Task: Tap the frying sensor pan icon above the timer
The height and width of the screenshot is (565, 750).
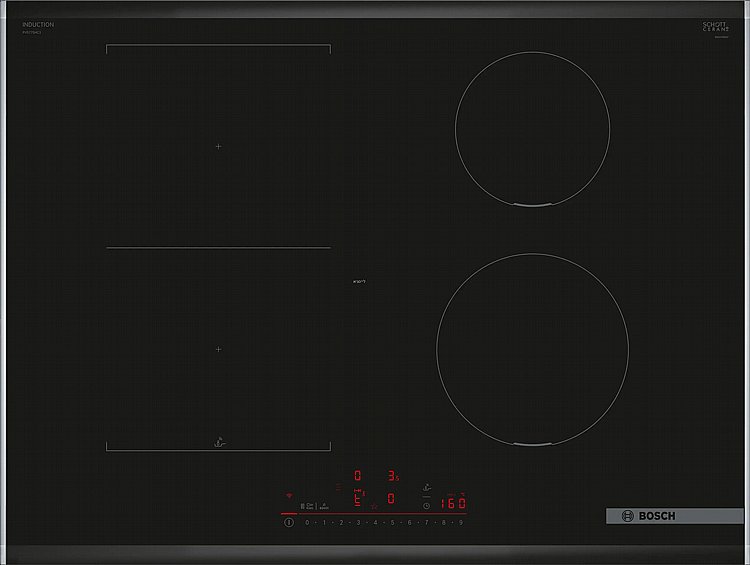Action: click(428, 486)
